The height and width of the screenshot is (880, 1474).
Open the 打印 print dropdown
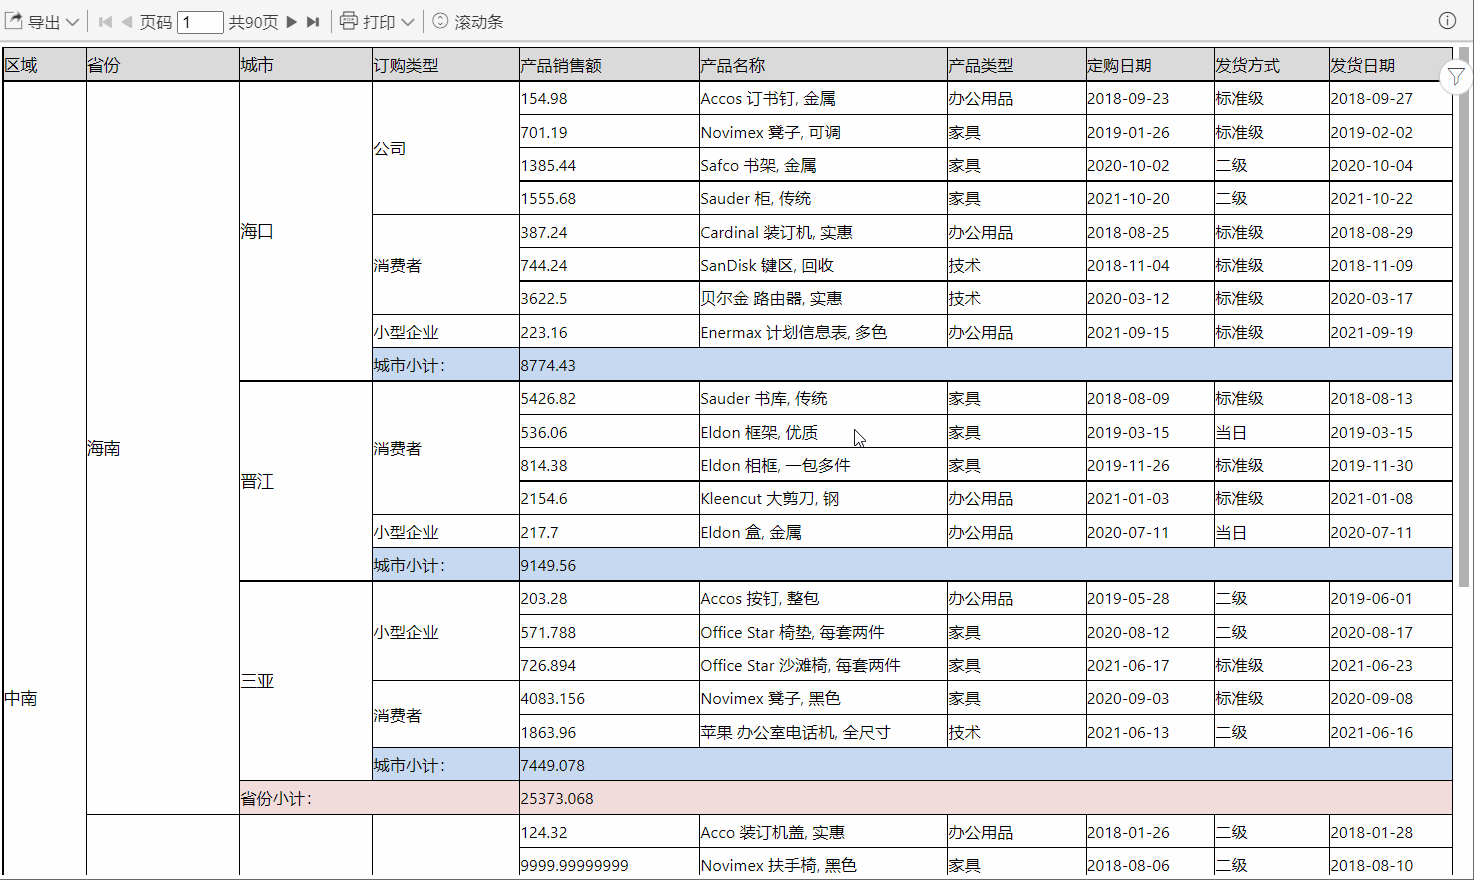377,21
